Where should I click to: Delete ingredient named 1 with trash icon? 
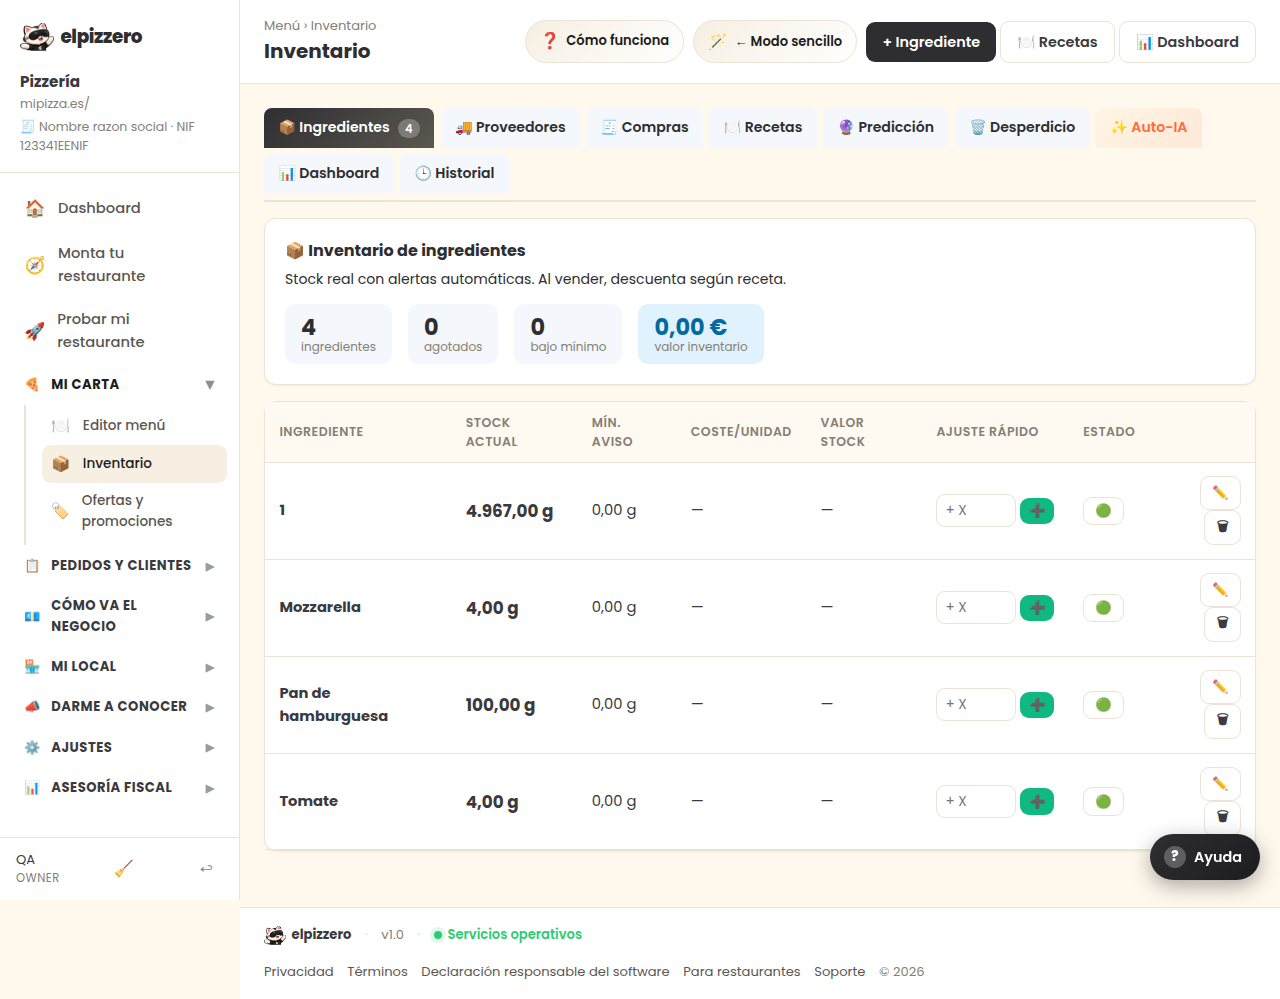coord(1221,527)
